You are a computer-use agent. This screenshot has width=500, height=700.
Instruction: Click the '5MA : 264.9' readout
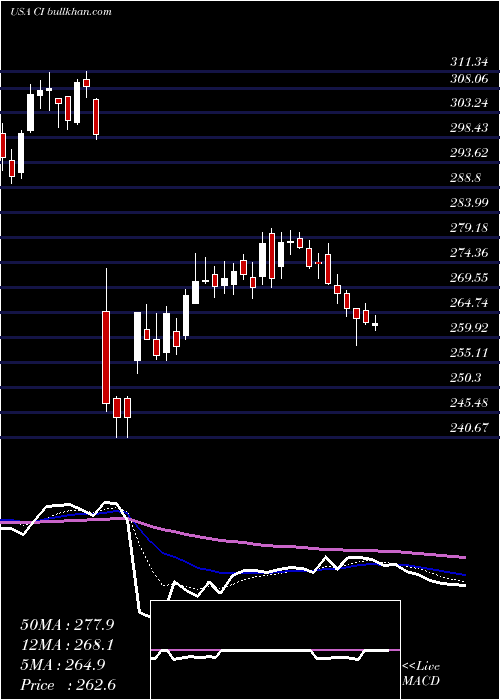point(63,665)
